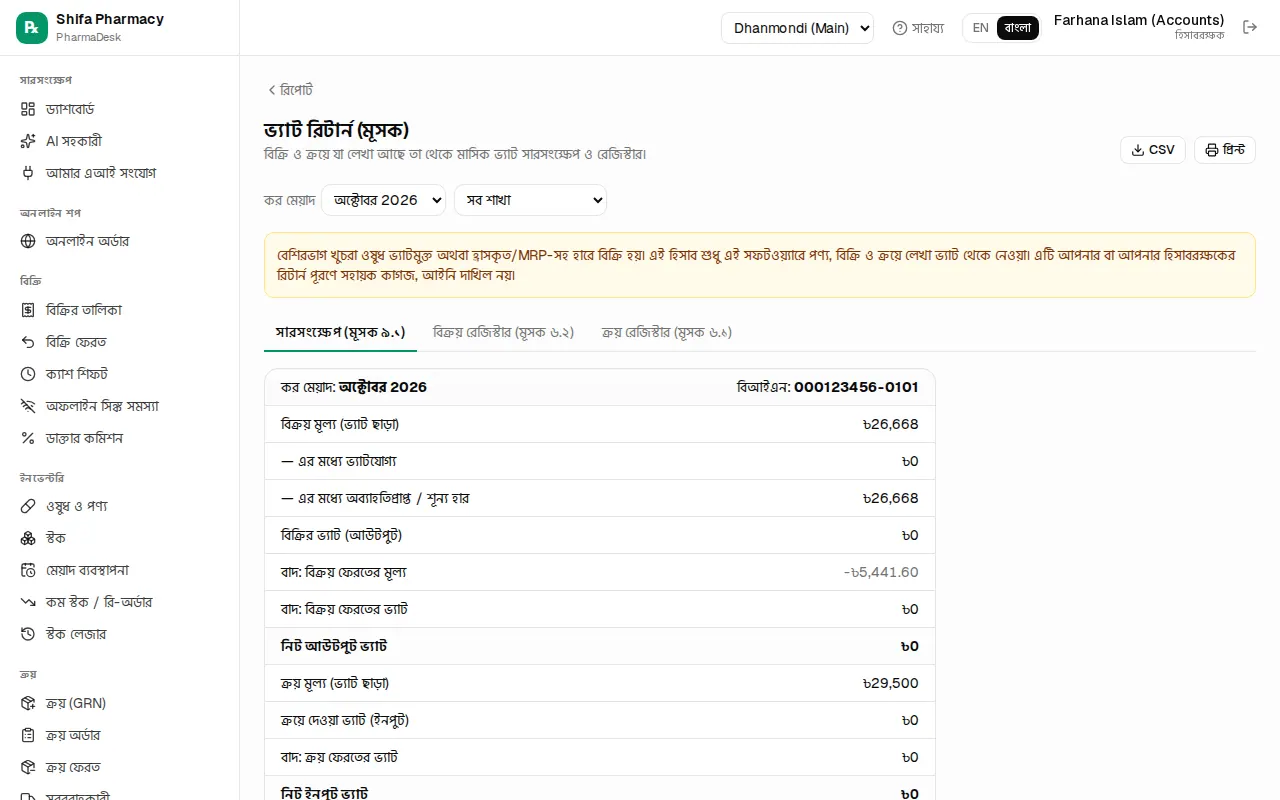Open the সাহায্য help link
This screenshot has height=800, width=1280.
pos(918,28)
